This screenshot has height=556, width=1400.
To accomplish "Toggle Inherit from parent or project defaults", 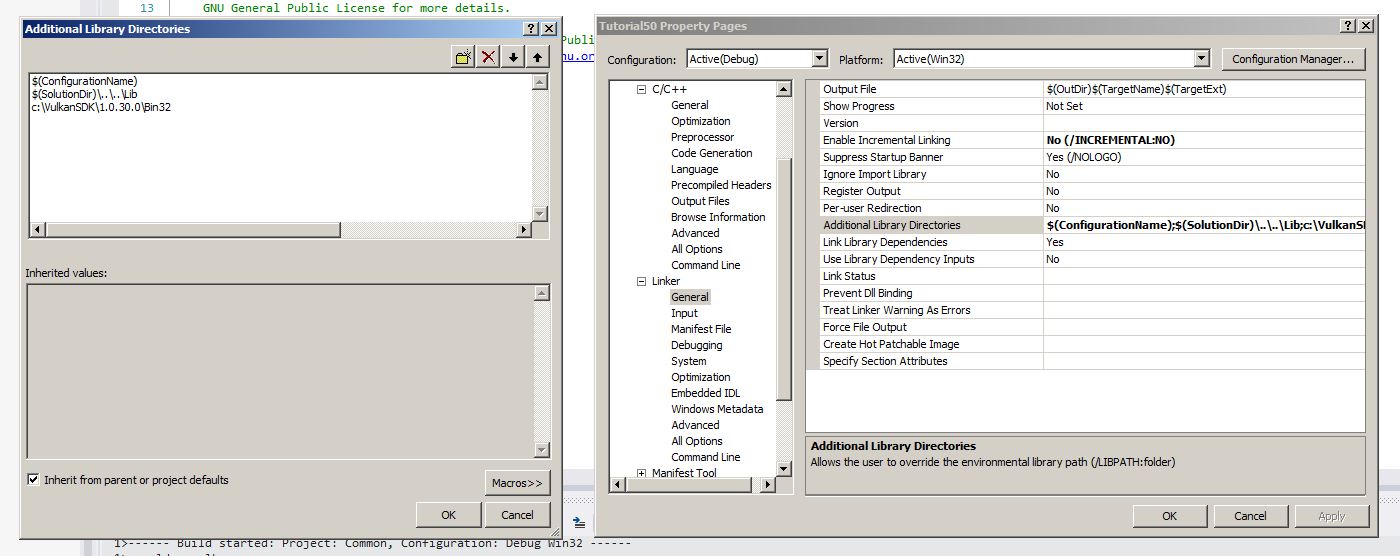I will tap(34, 480).
